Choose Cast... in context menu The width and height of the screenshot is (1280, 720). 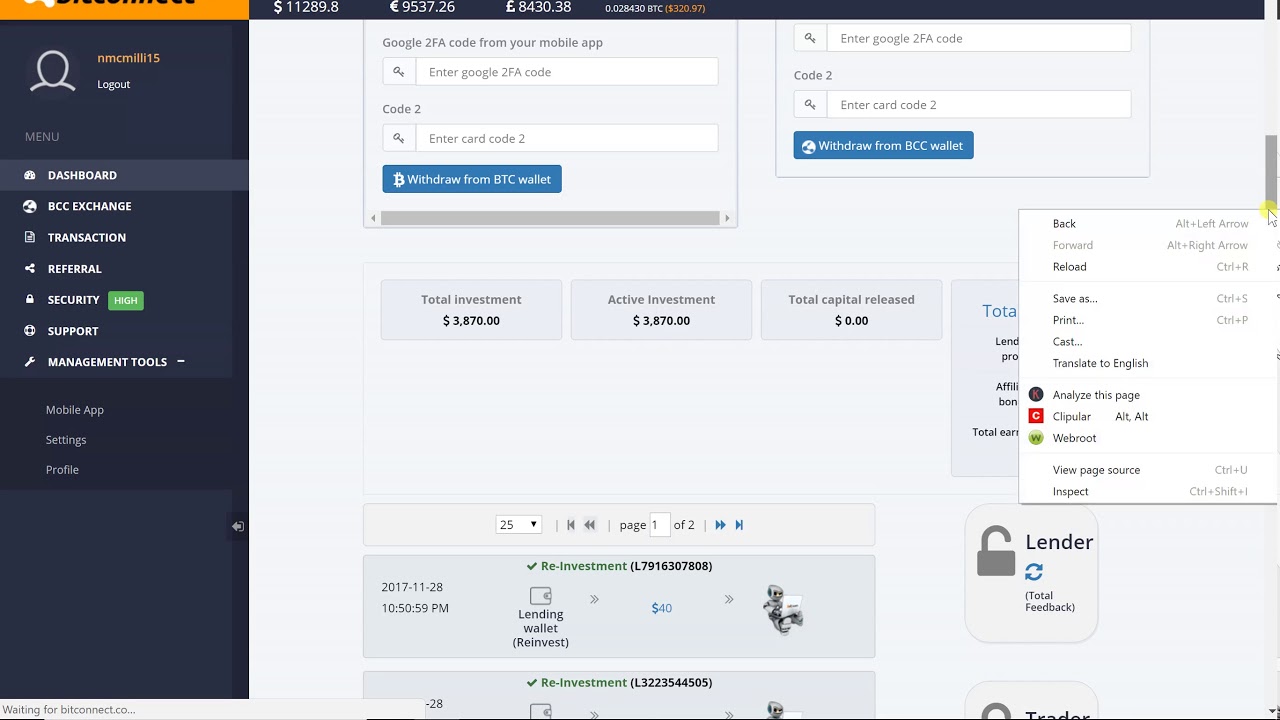click(1149, 342)
